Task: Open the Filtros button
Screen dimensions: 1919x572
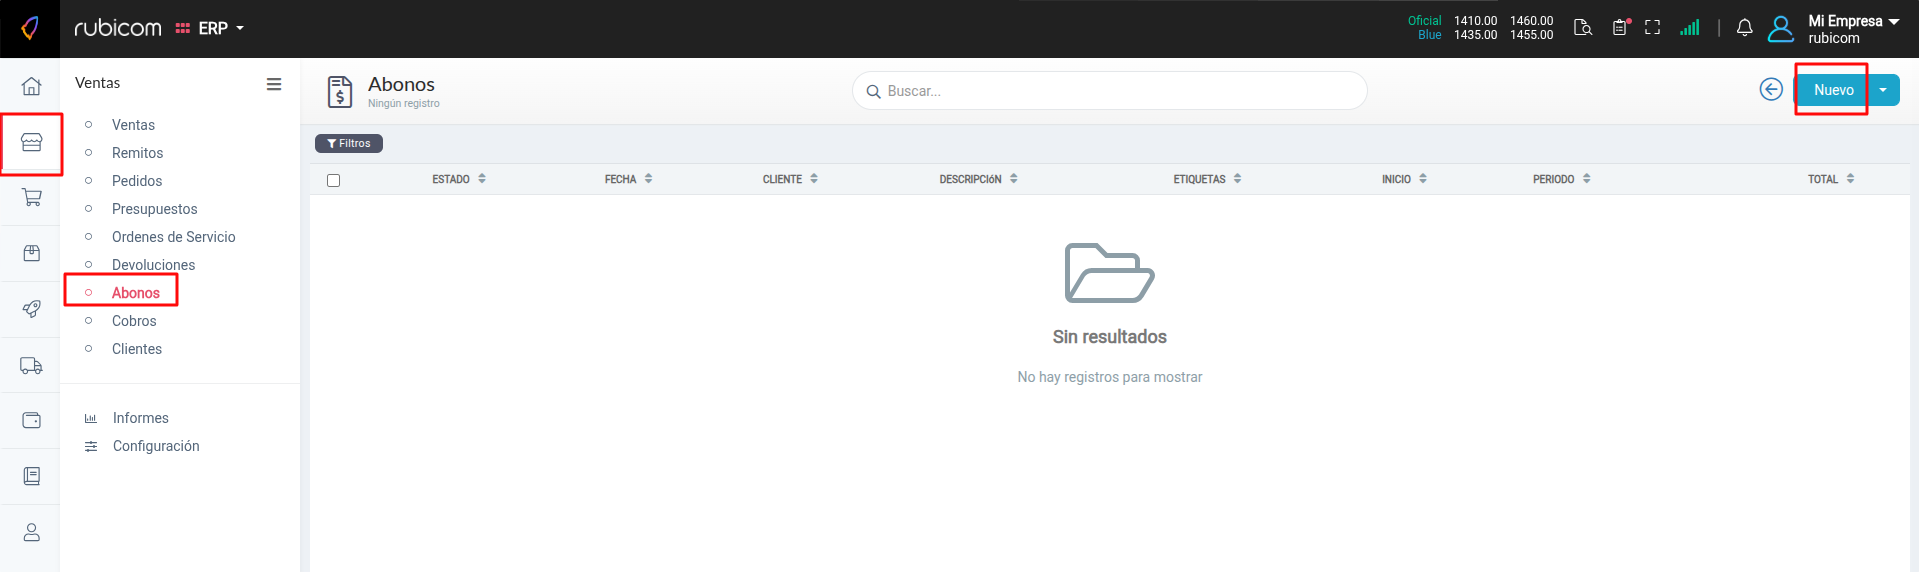Action: click(349, 144)
